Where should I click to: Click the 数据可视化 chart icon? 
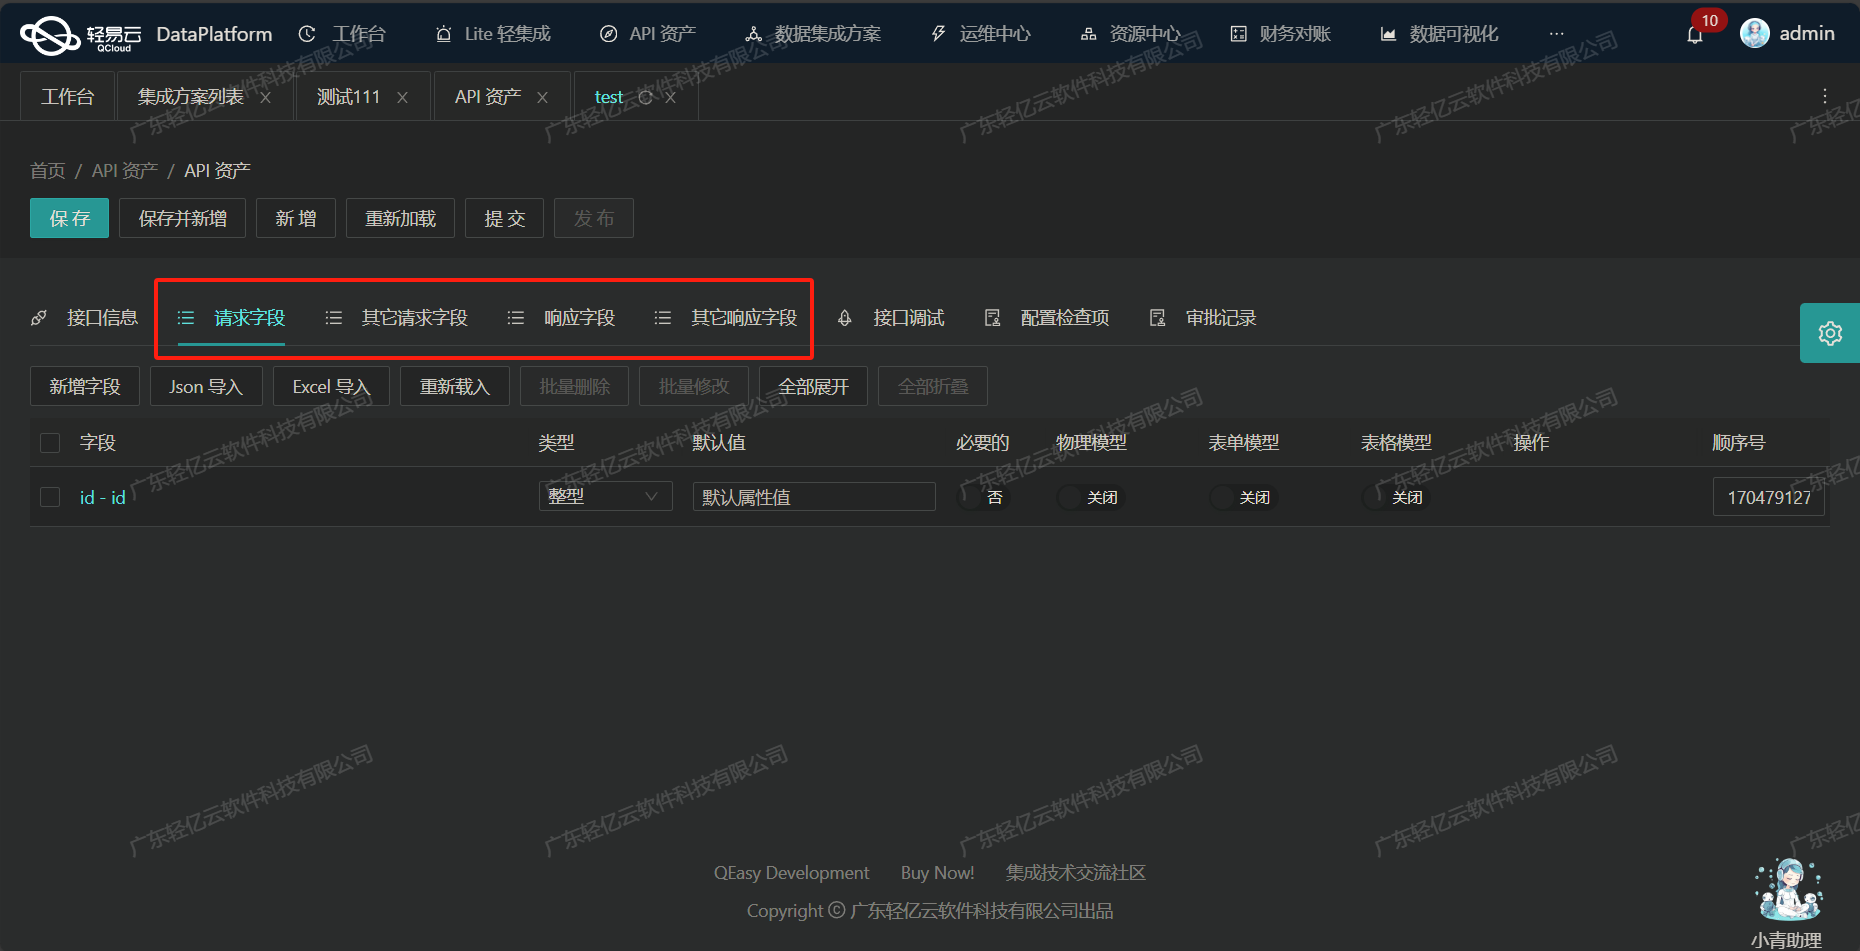1388,34
